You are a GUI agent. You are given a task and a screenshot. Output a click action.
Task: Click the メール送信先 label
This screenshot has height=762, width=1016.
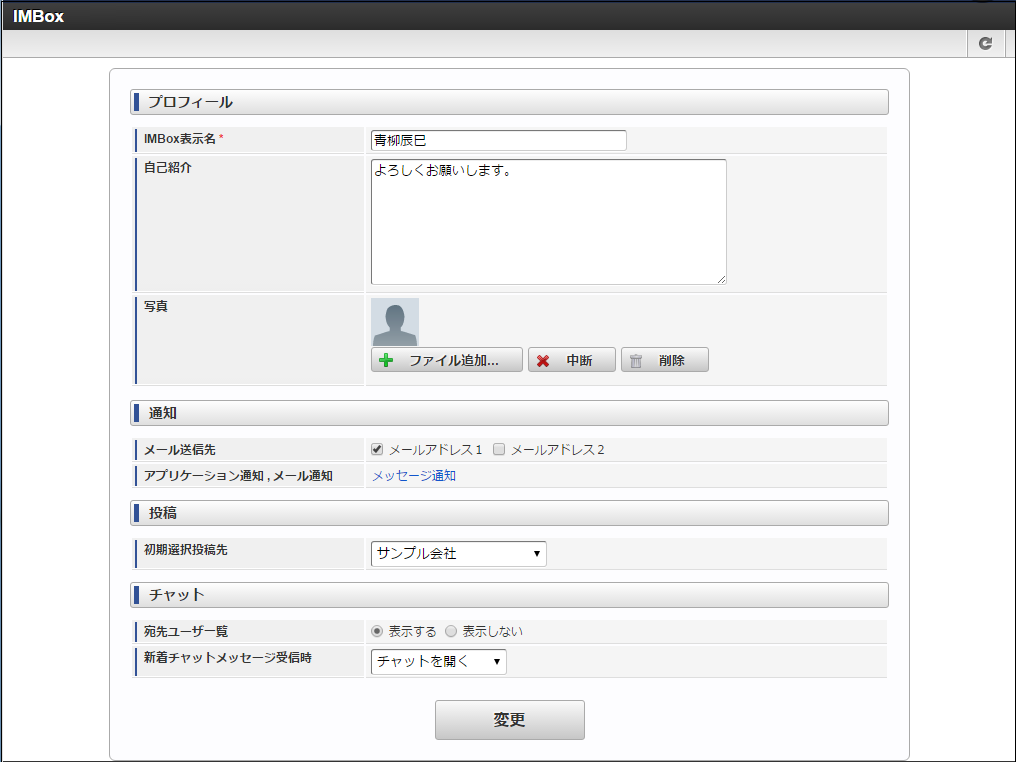click(179, 450)
